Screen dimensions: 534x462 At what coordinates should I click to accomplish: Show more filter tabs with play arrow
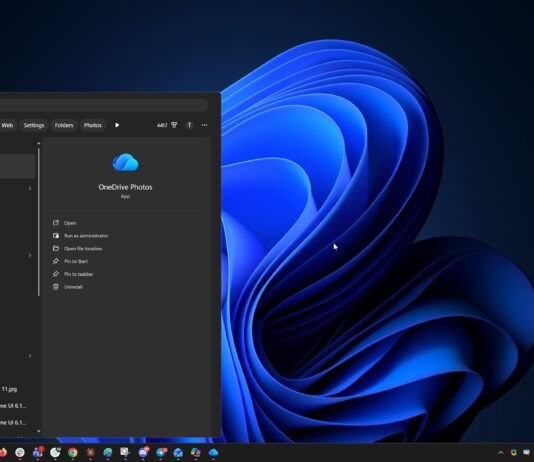coord(117,125)
